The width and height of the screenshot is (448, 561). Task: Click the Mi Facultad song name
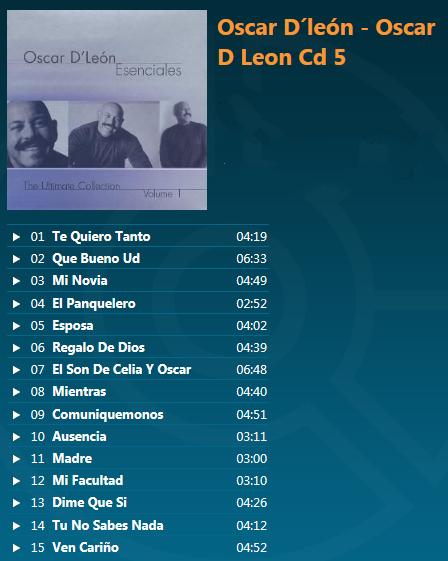tap(88, 480)
